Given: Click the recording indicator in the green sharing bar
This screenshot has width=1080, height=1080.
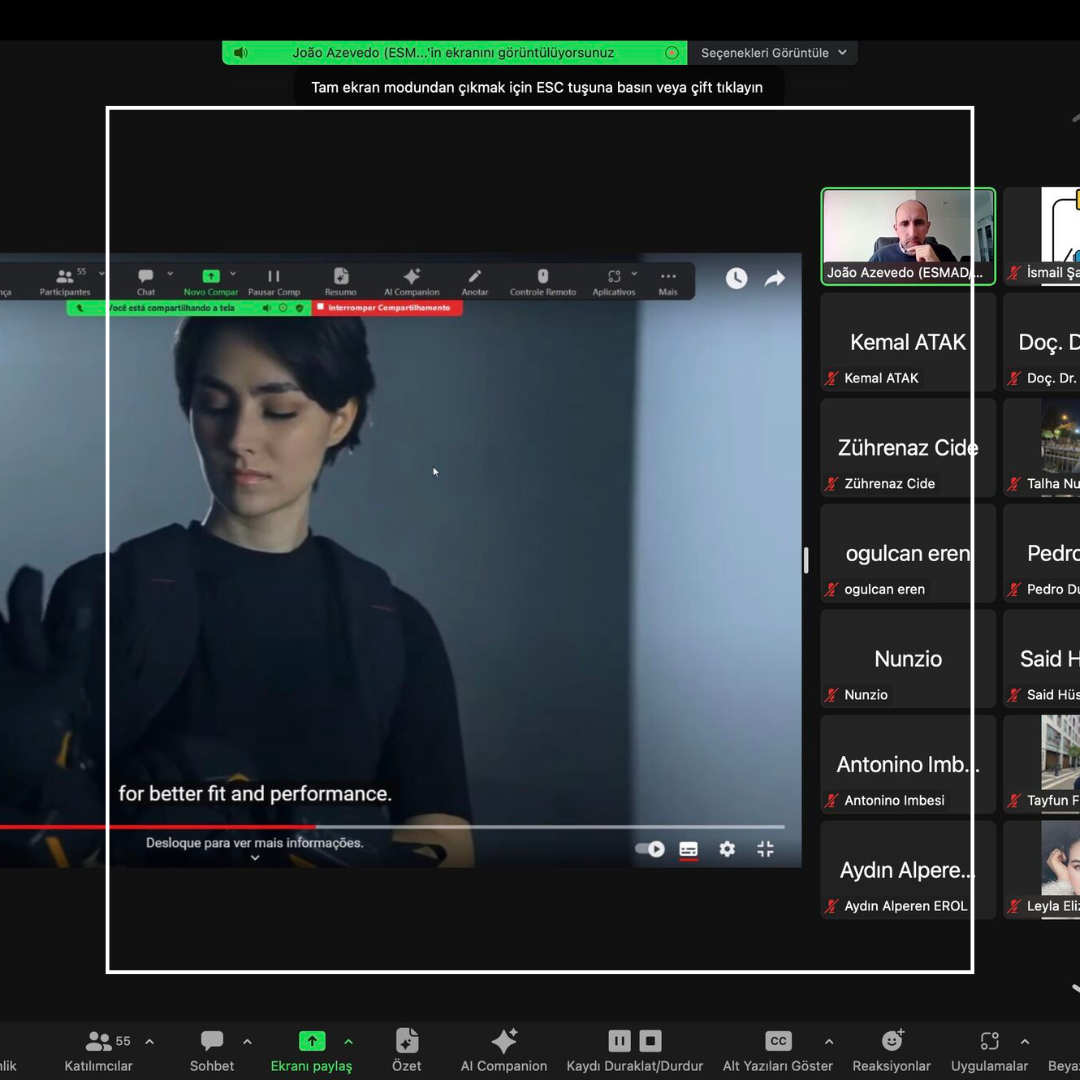Looking at the screenshot, I should tap(672, 52).
